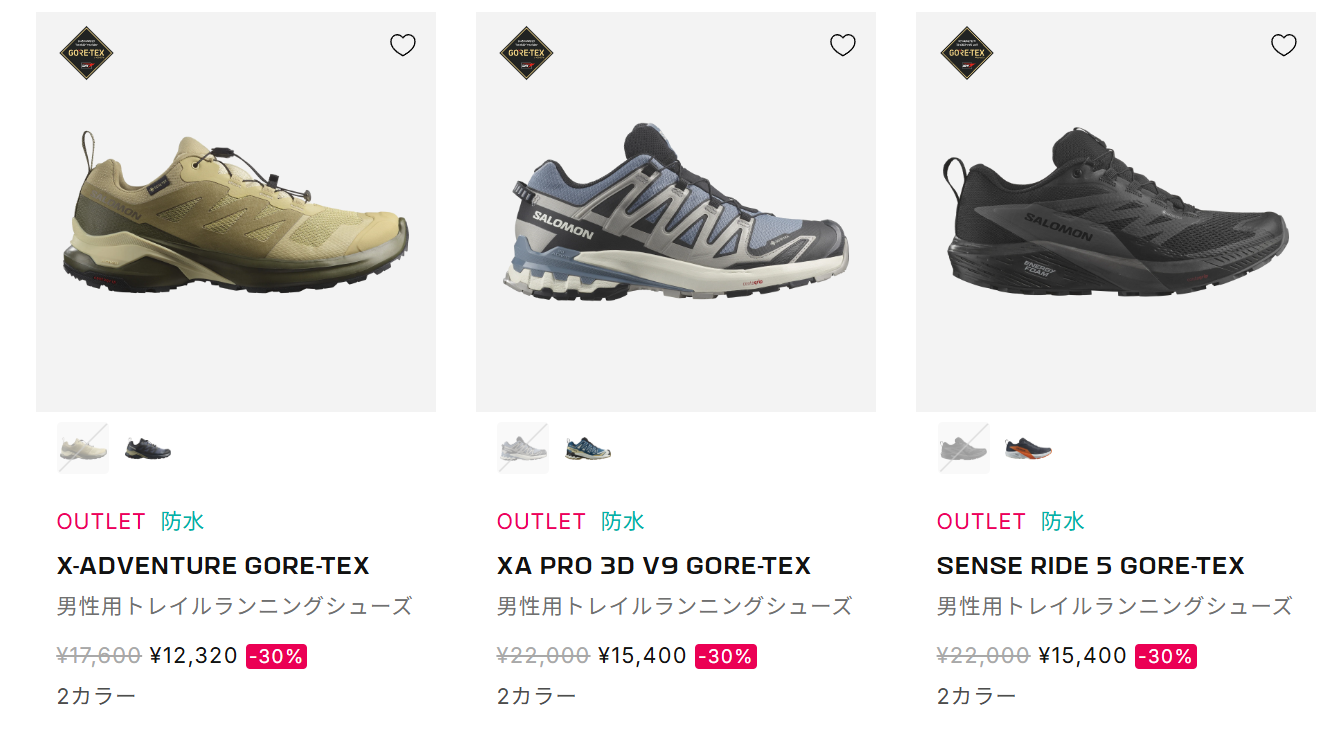Viewport: 1330px width, 750px height.
Task: Choose the blue-green XA Pro 3D color swatch
Action: [588, 449]
